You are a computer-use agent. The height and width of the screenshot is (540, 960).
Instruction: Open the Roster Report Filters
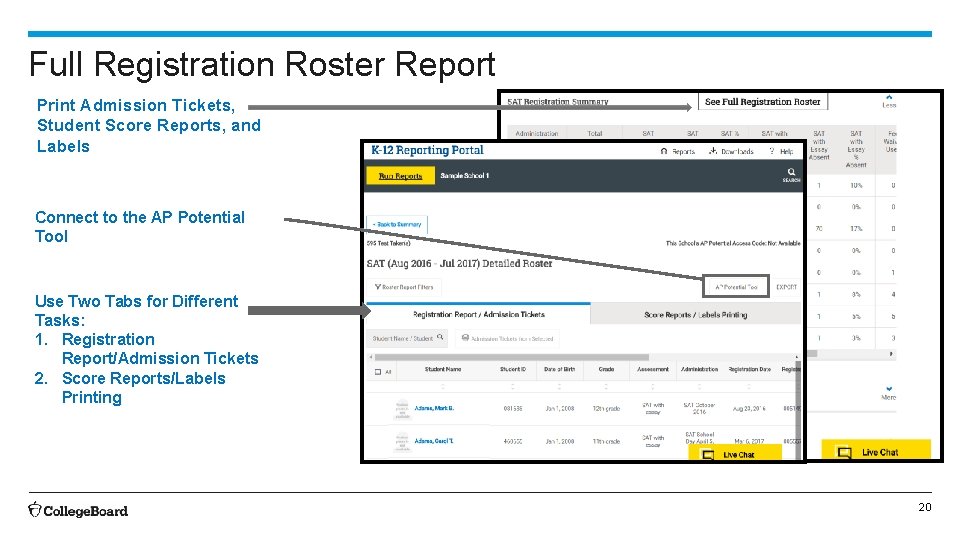(x=404, y=287)
